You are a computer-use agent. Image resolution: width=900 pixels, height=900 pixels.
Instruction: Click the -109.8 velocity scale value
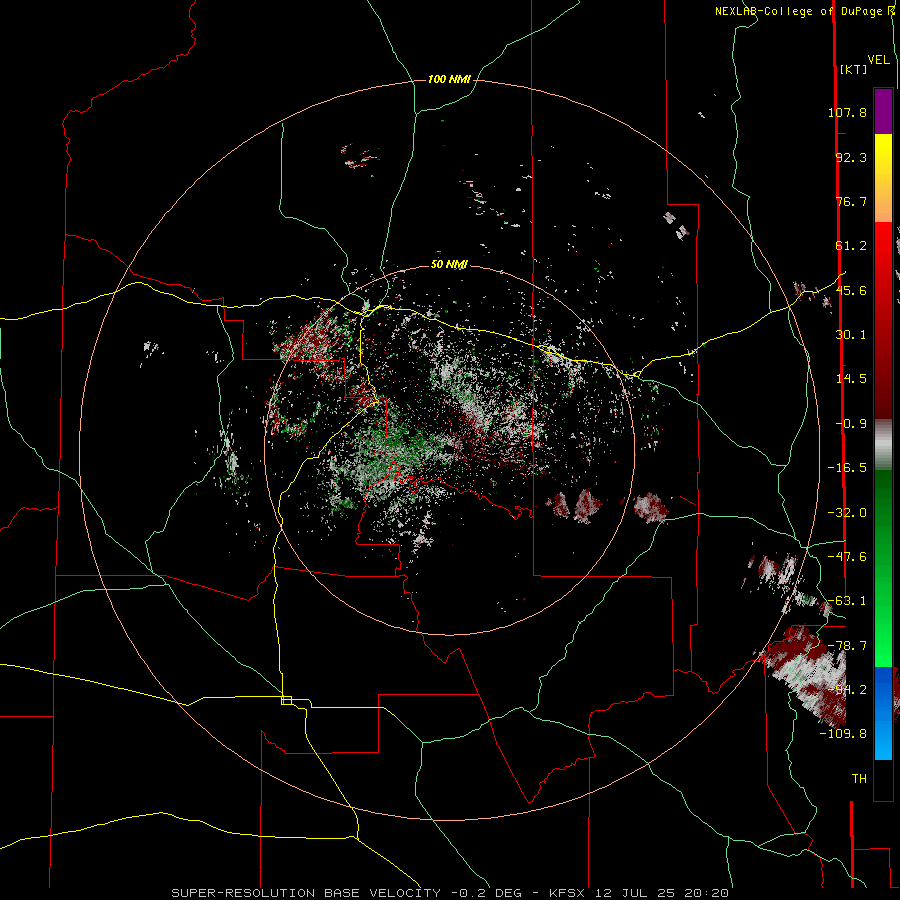[843, 734]
